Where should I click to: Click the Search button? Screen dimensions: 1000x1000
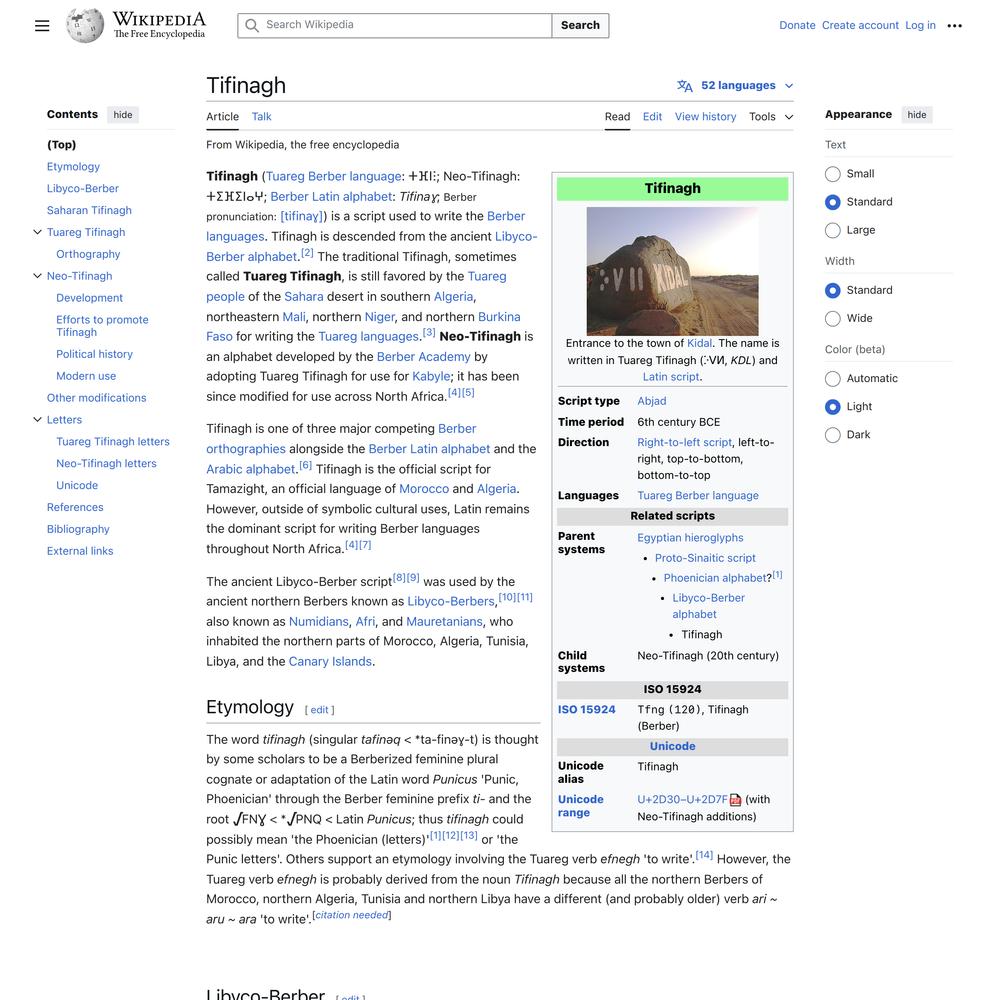click(580, 26)
